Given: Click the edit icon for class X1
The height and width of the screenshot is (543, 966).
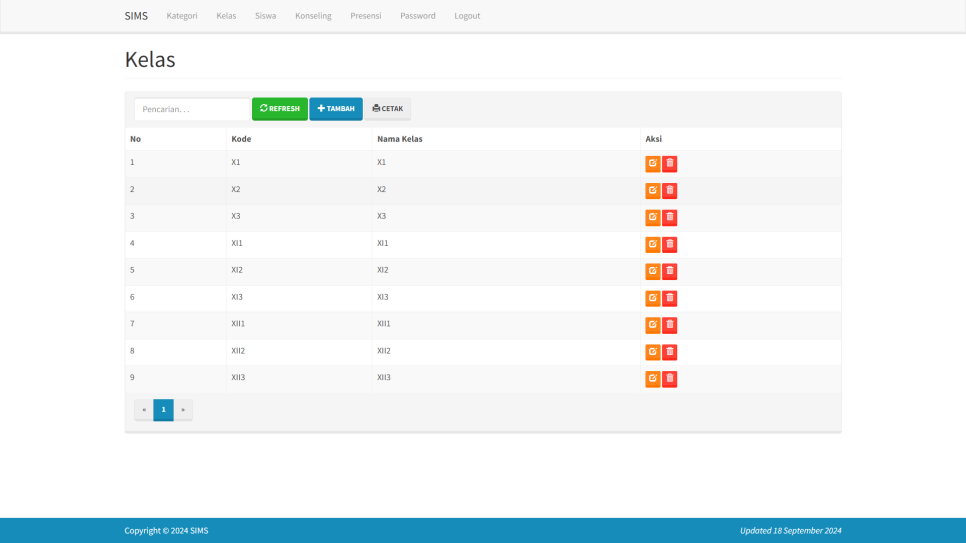Looking at the screenshot, I should pyautogui.click(x=652, y=164).
